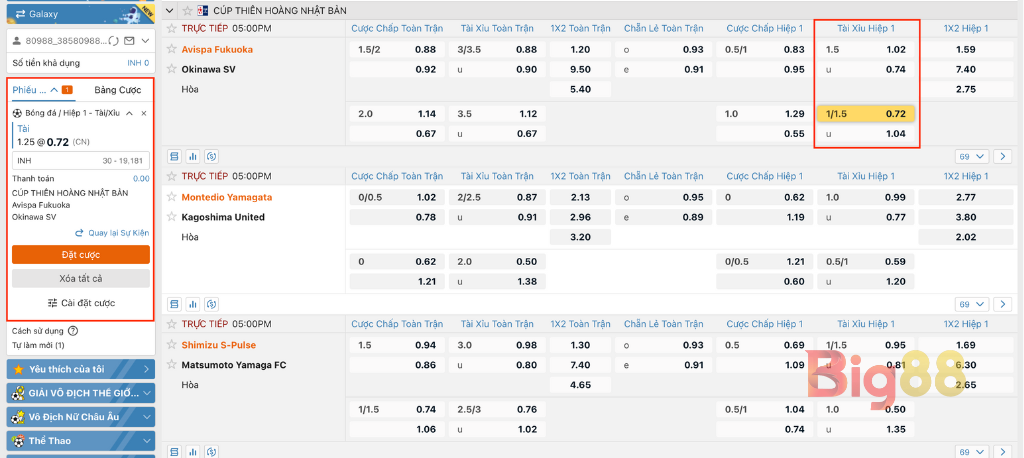Select Shimizu S-Pulse 1X2 odds 1.30
1024x458 pixels.
point(580,345)
